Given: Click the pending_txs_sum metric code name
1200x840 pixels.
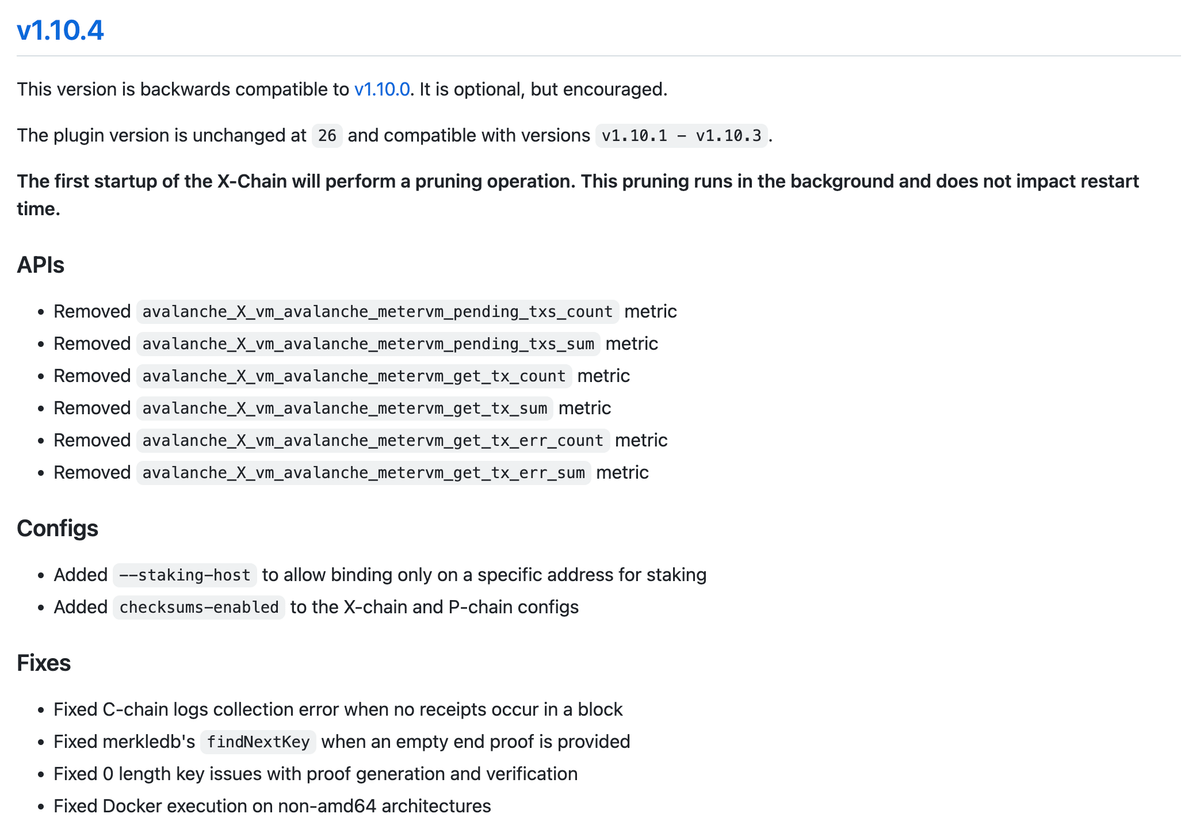Looking at the screenshot, I should click(x=368, y=344).
